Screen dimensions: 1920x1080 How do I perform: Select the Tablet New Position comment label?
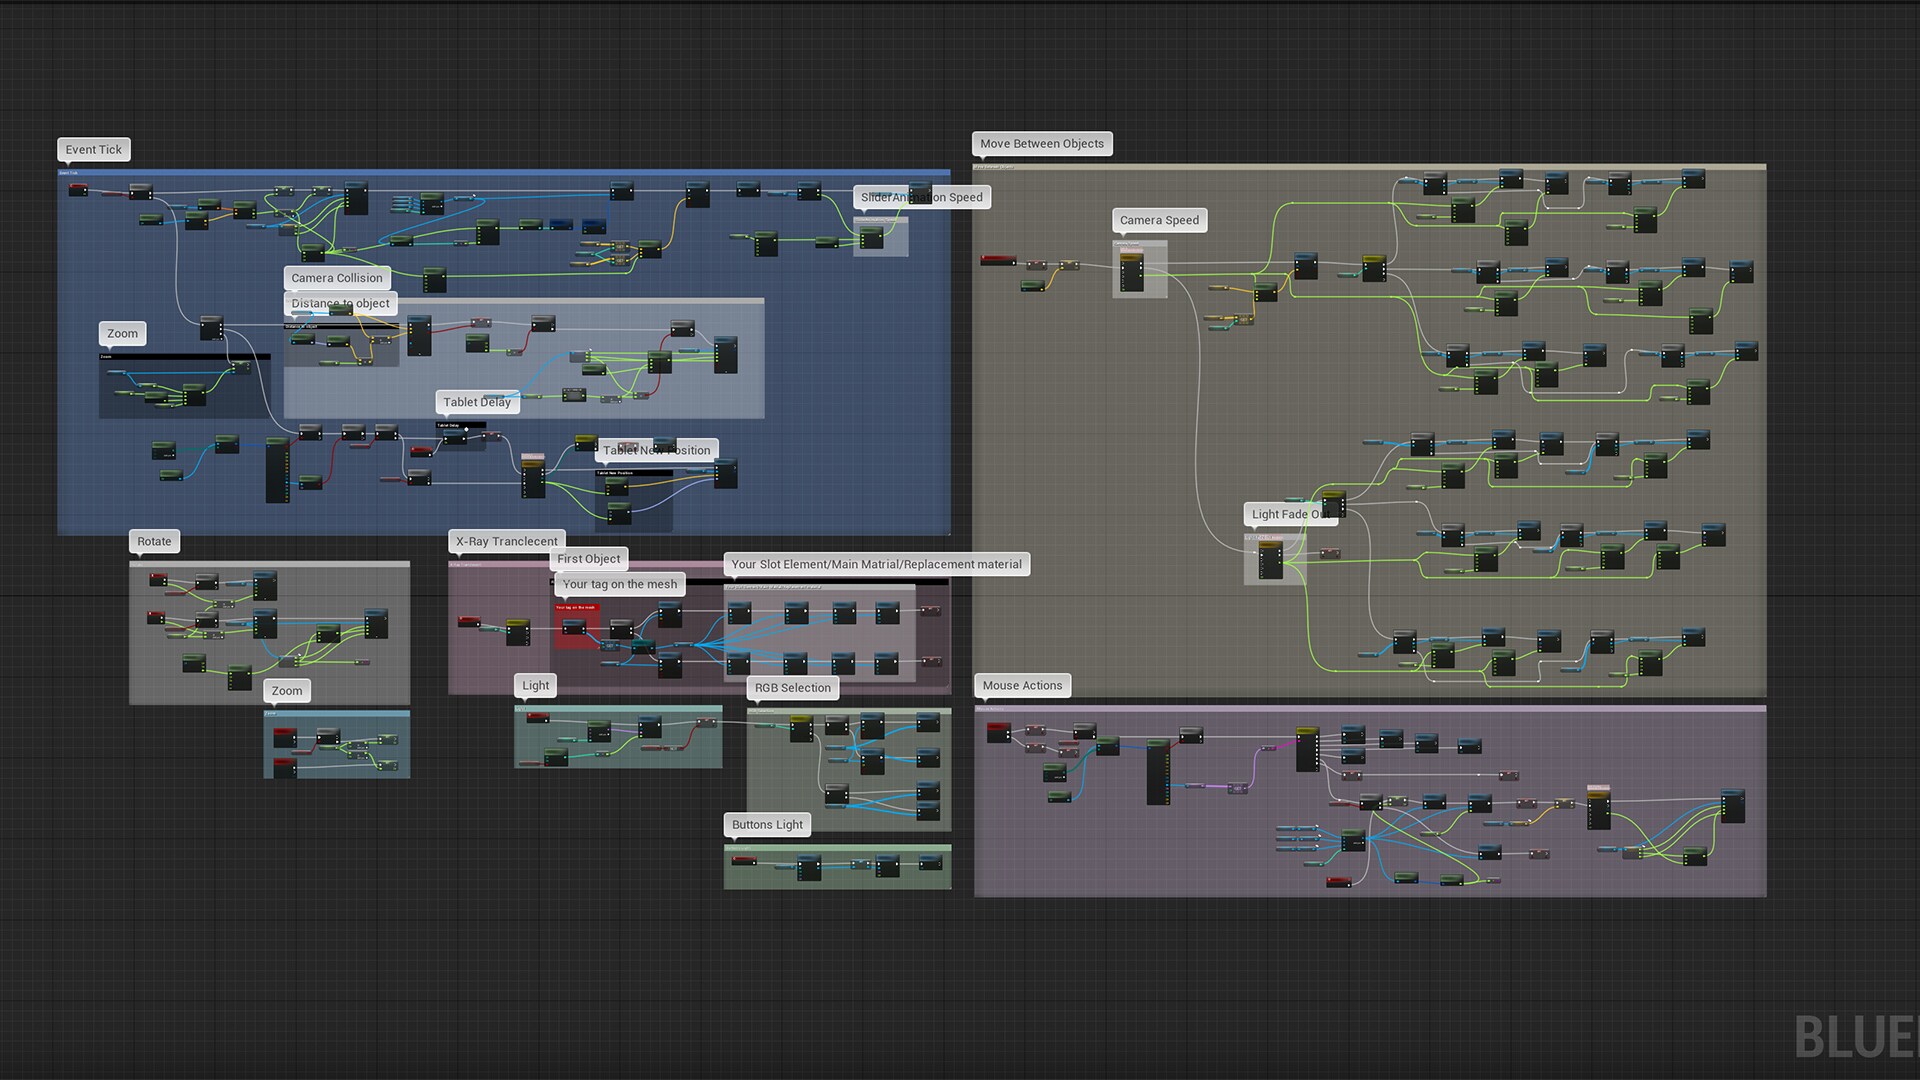(657, 450)
